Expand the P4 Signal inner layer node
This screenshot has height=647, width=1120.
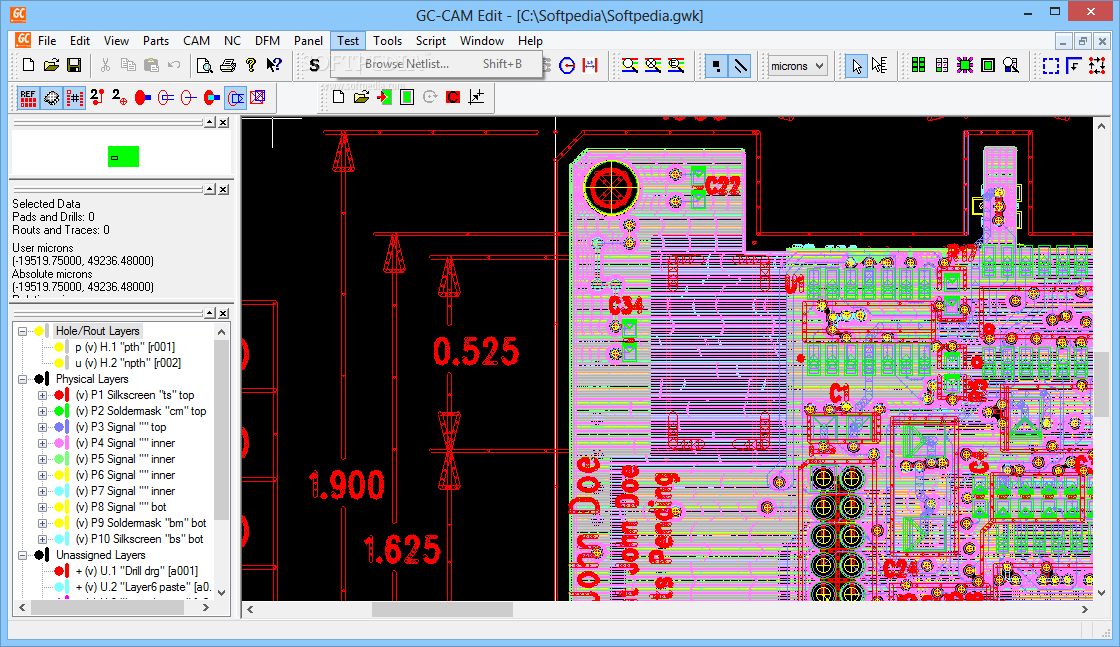point(42,443)
